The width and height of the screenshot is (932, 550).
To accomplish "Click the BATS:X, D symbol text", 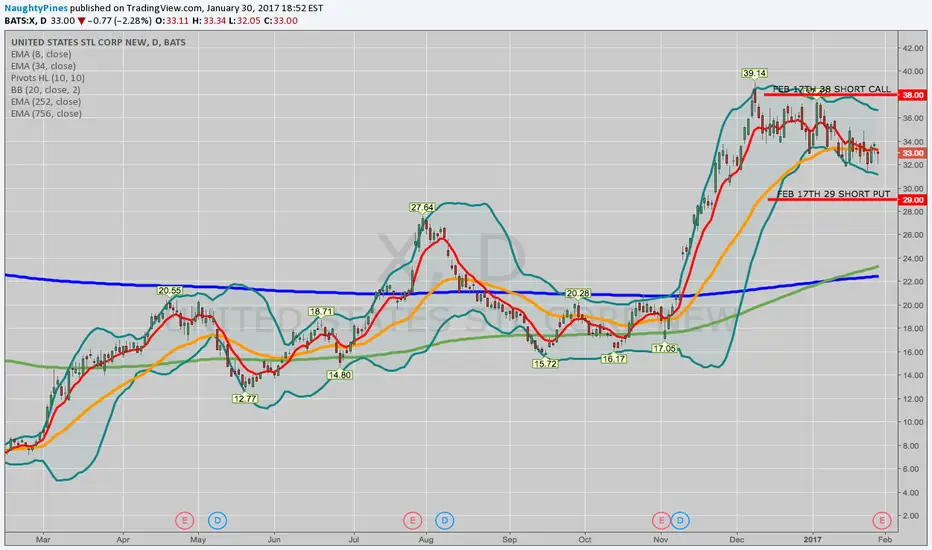I will tap(26, 21).
